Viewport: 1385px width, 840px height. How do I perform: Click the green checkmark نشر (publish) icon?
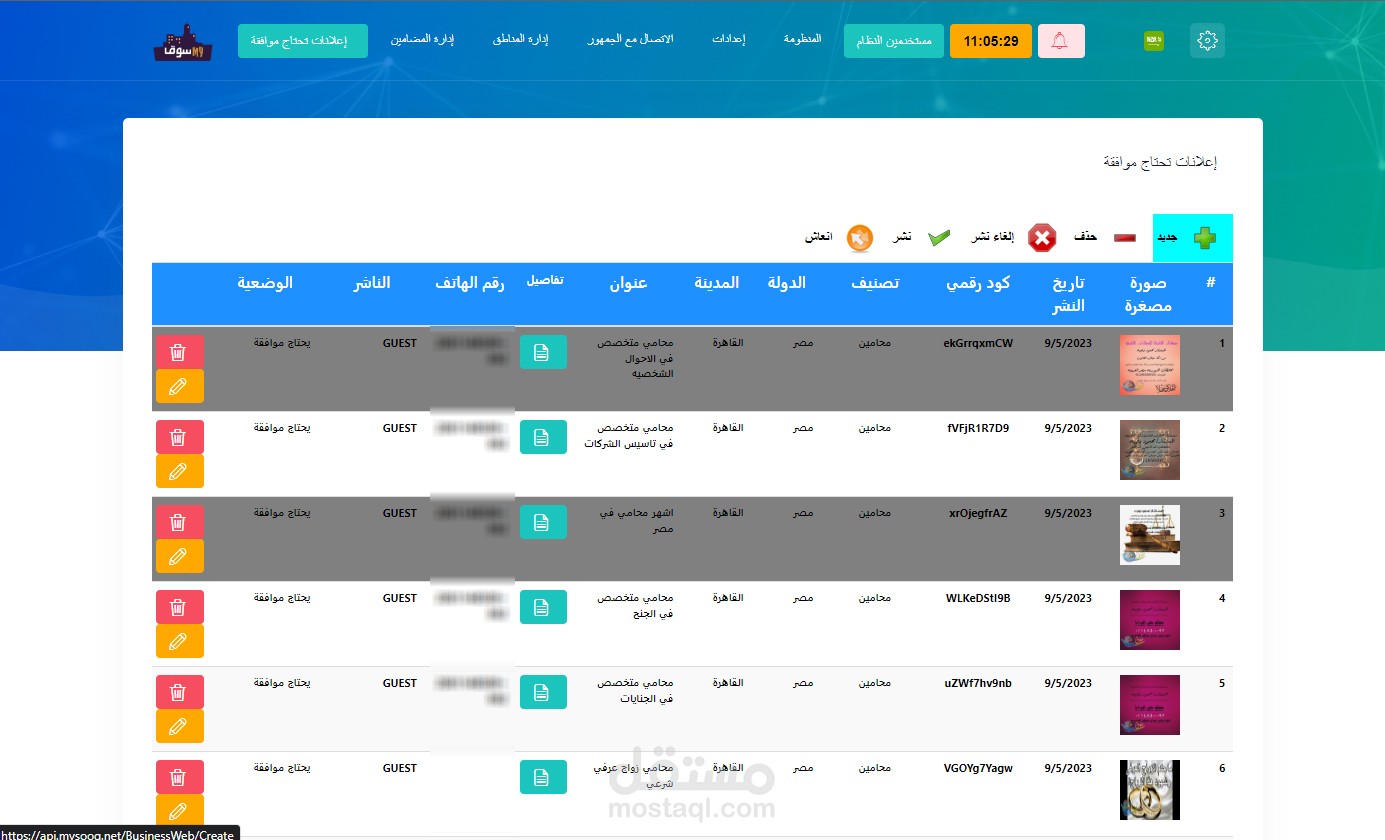coord(939,238)
